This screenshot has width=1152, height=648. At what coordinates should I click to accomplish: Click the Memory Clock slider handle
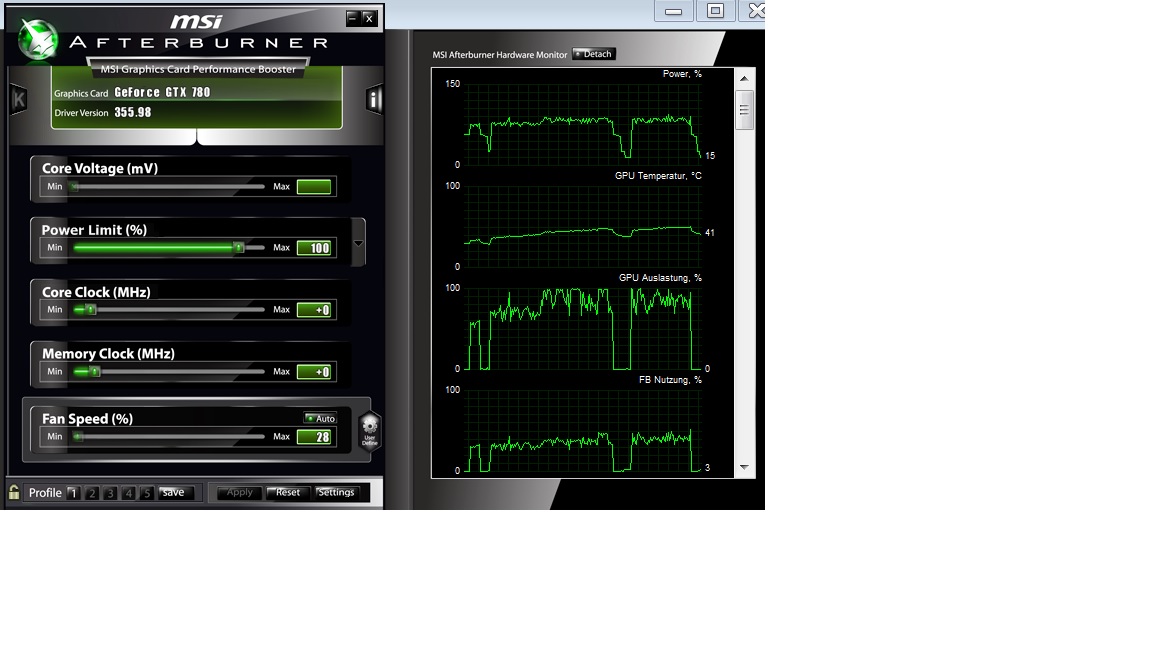pyautogui.click(x=95, y=371)
